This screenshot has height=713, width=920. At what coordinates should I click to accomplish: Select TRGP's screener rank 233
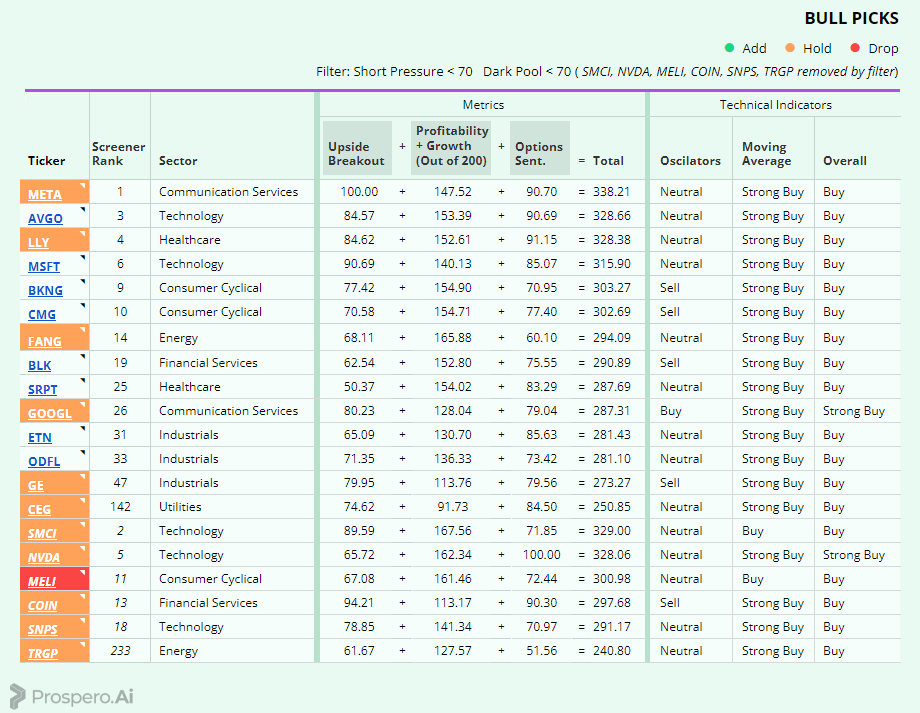coord(120,651)
